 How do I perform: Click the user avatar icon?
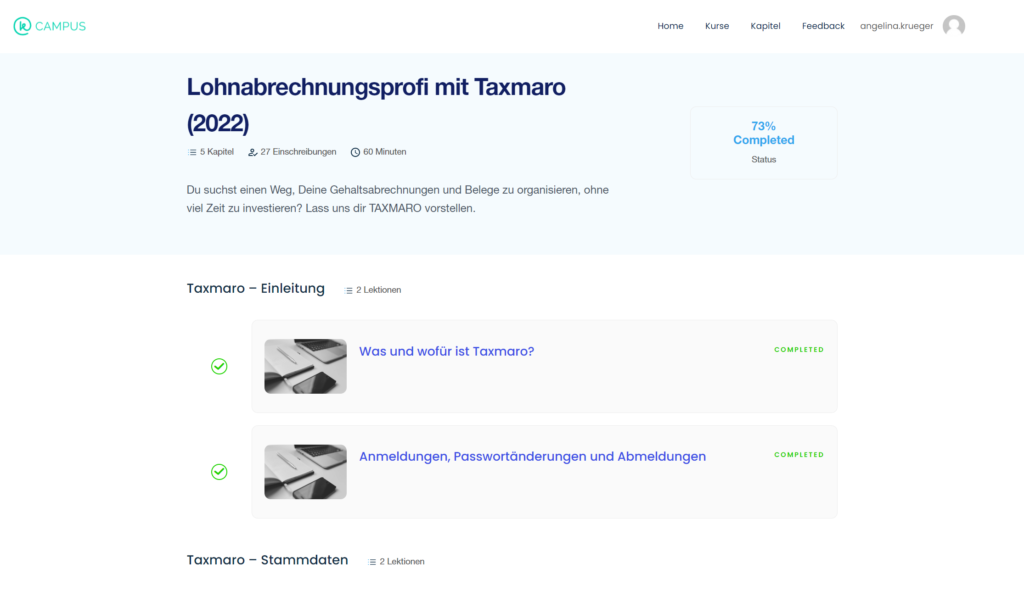coord(953,26)
